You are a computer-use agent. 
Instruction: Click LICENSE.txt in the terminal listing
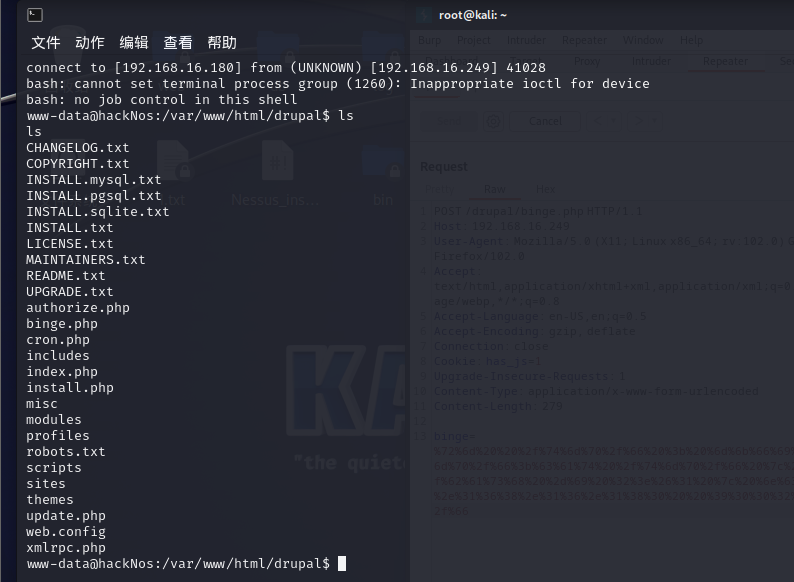tap(70, 244)
